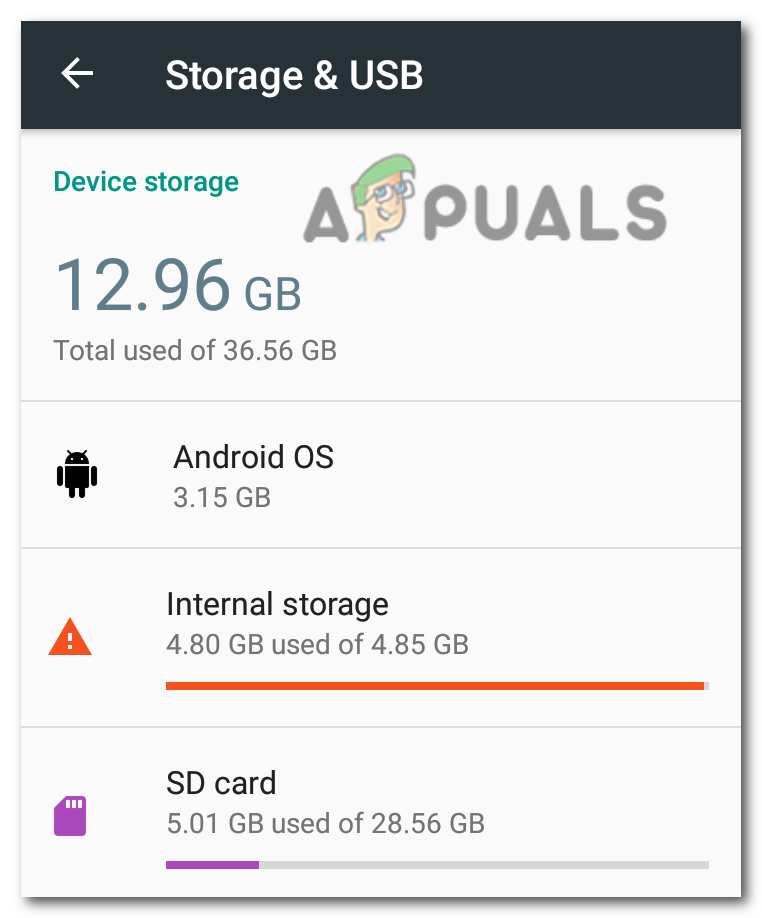Image resolution: width=762 pixels, height=918 pixels.
Task: Click the Storage & USB title text
Action: (294, 74)
